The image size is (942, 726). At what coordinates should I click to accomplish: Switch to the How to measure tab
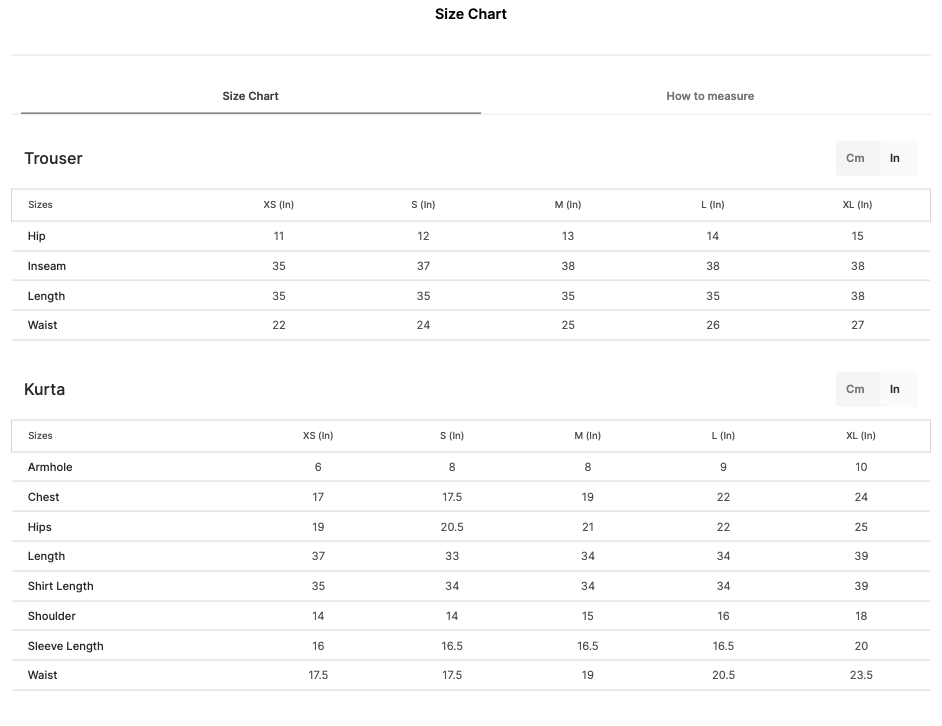[x=710, y=96]
